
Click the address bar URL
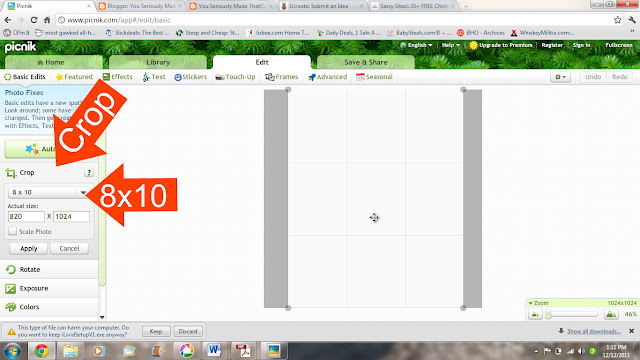tap(118, 20)
